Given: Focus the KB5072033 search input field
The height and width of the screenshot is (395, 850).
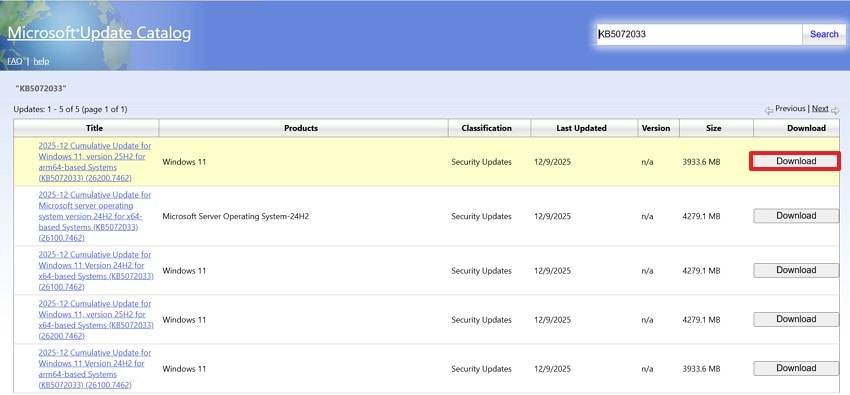Looking at the screenshot, I should point(699,34).
